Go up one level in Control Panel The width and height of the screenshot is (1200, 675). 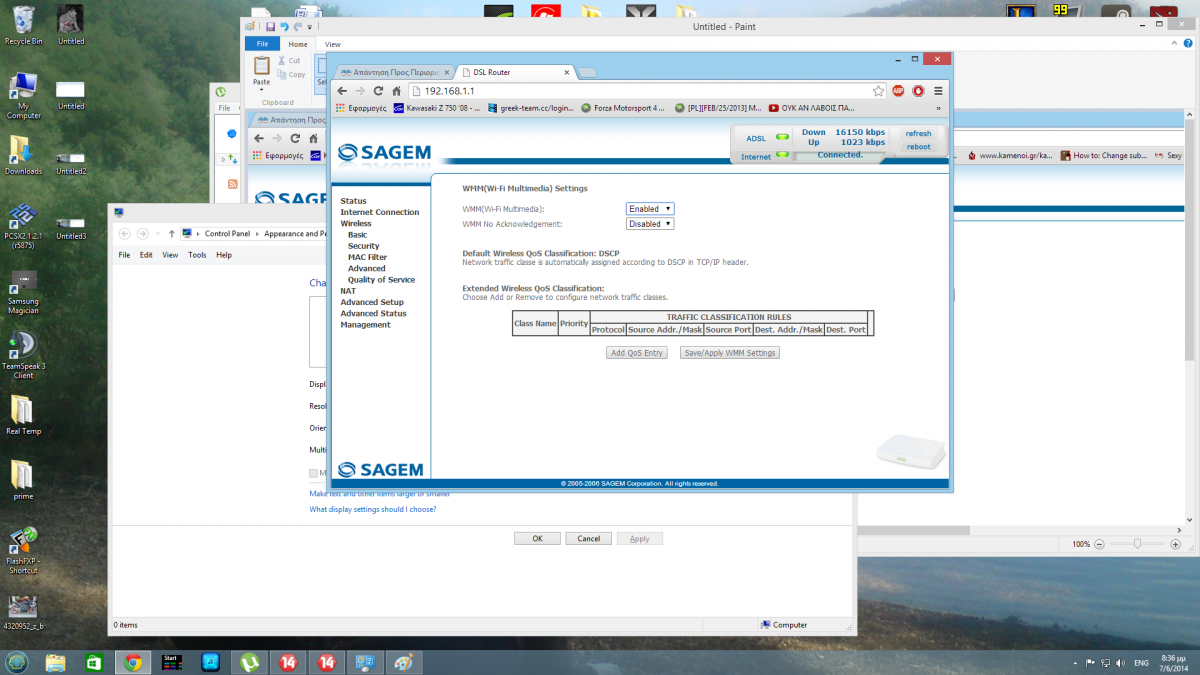(172, 233)
